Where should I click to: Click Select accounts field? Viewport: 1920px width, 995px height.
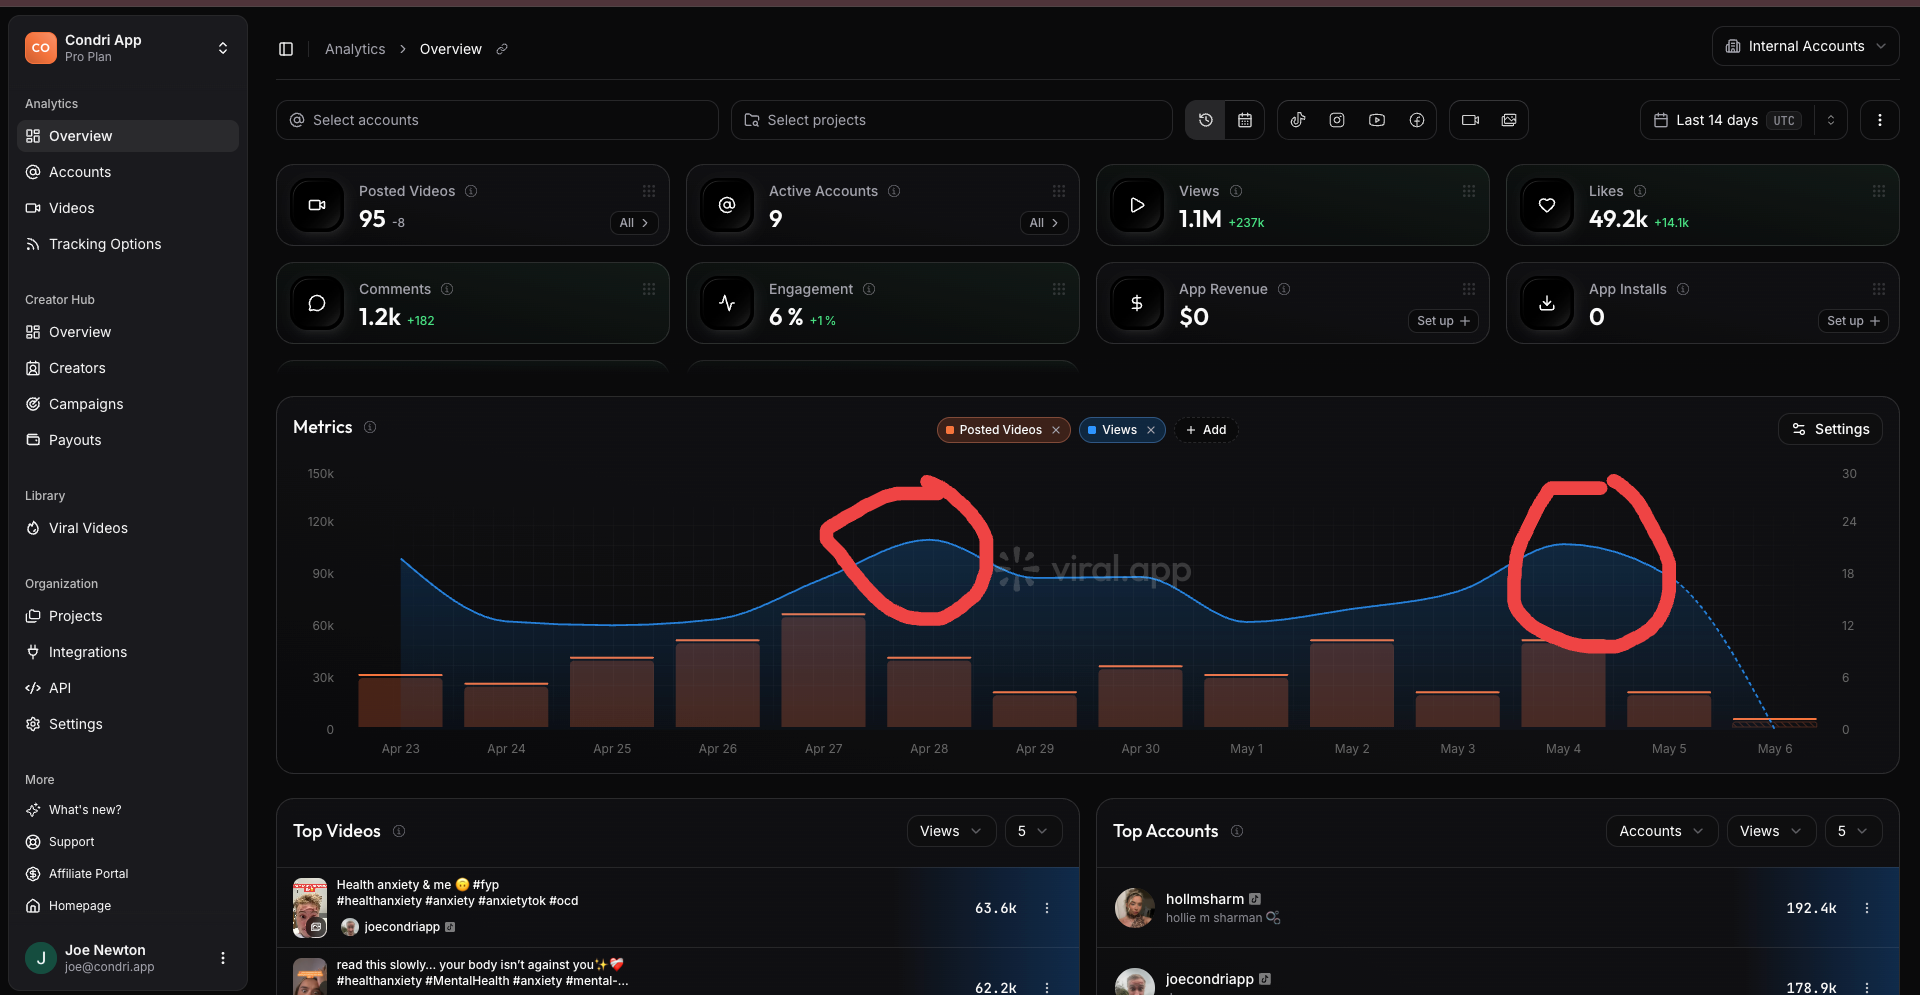pyautogui.click(x=497, y=120)
